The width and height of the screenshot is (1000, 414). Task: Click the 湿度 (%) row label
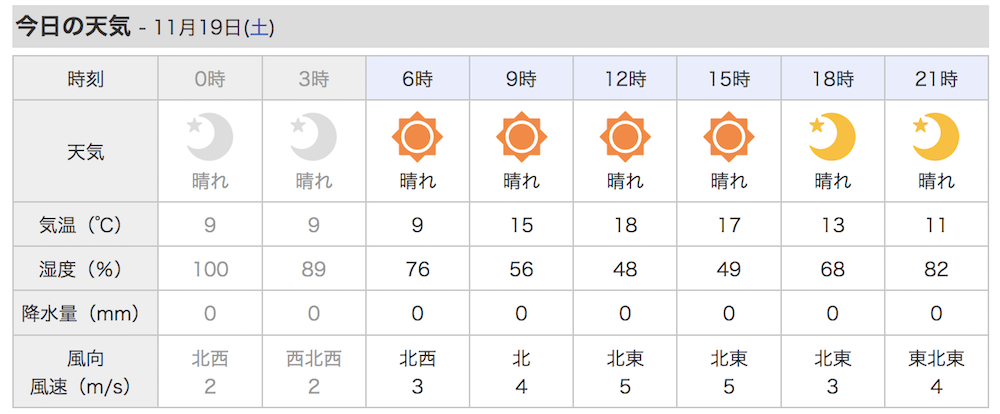click(x=85, y=269)
